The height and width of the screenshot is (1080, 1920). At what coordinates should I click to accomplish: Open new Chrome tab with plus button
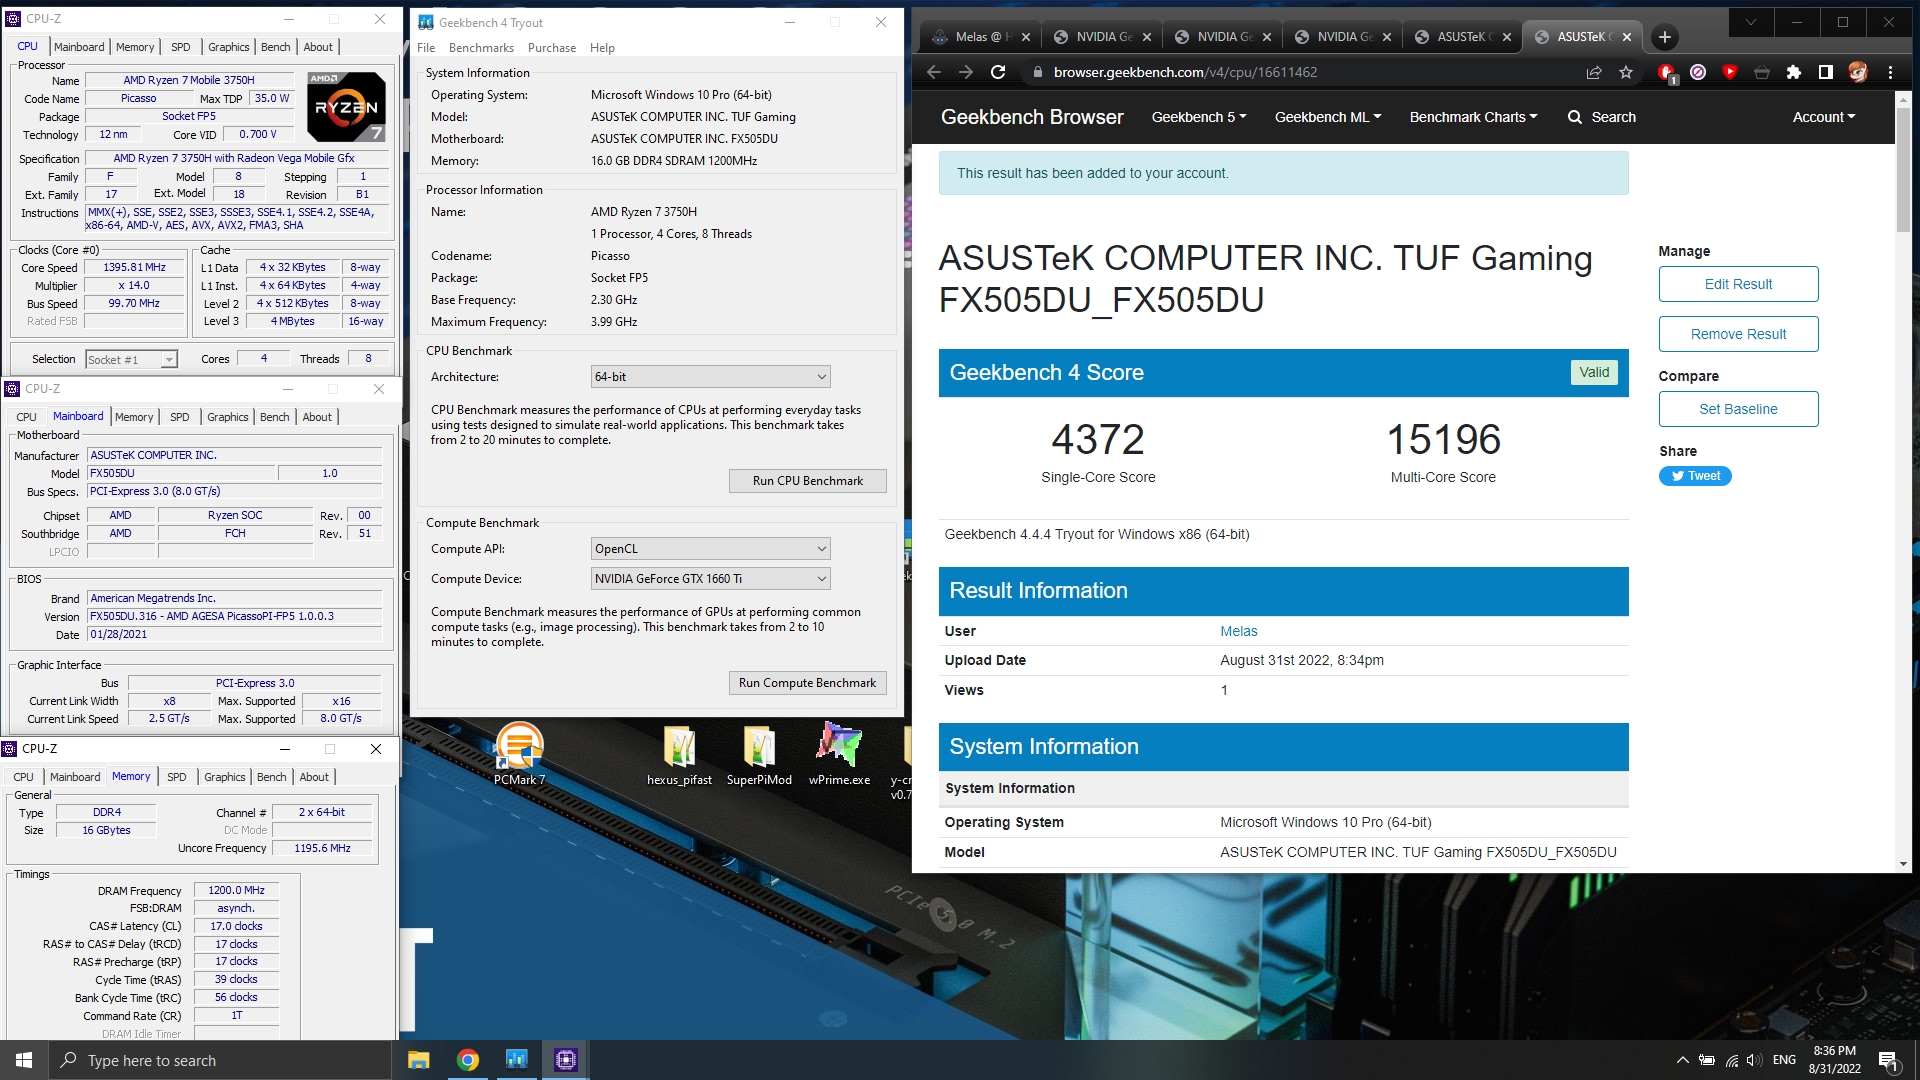[x=1665, y=37]
